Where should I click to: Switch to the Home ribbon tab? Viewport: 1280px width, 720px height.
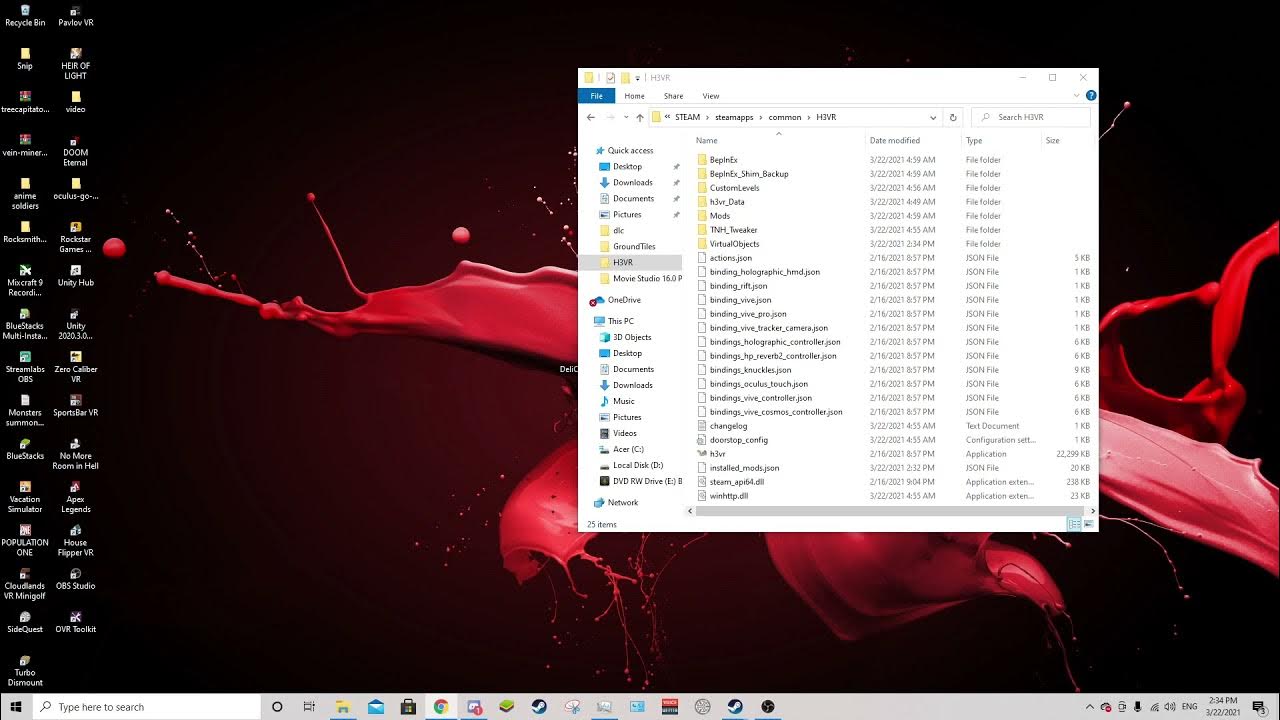[634, 96]
